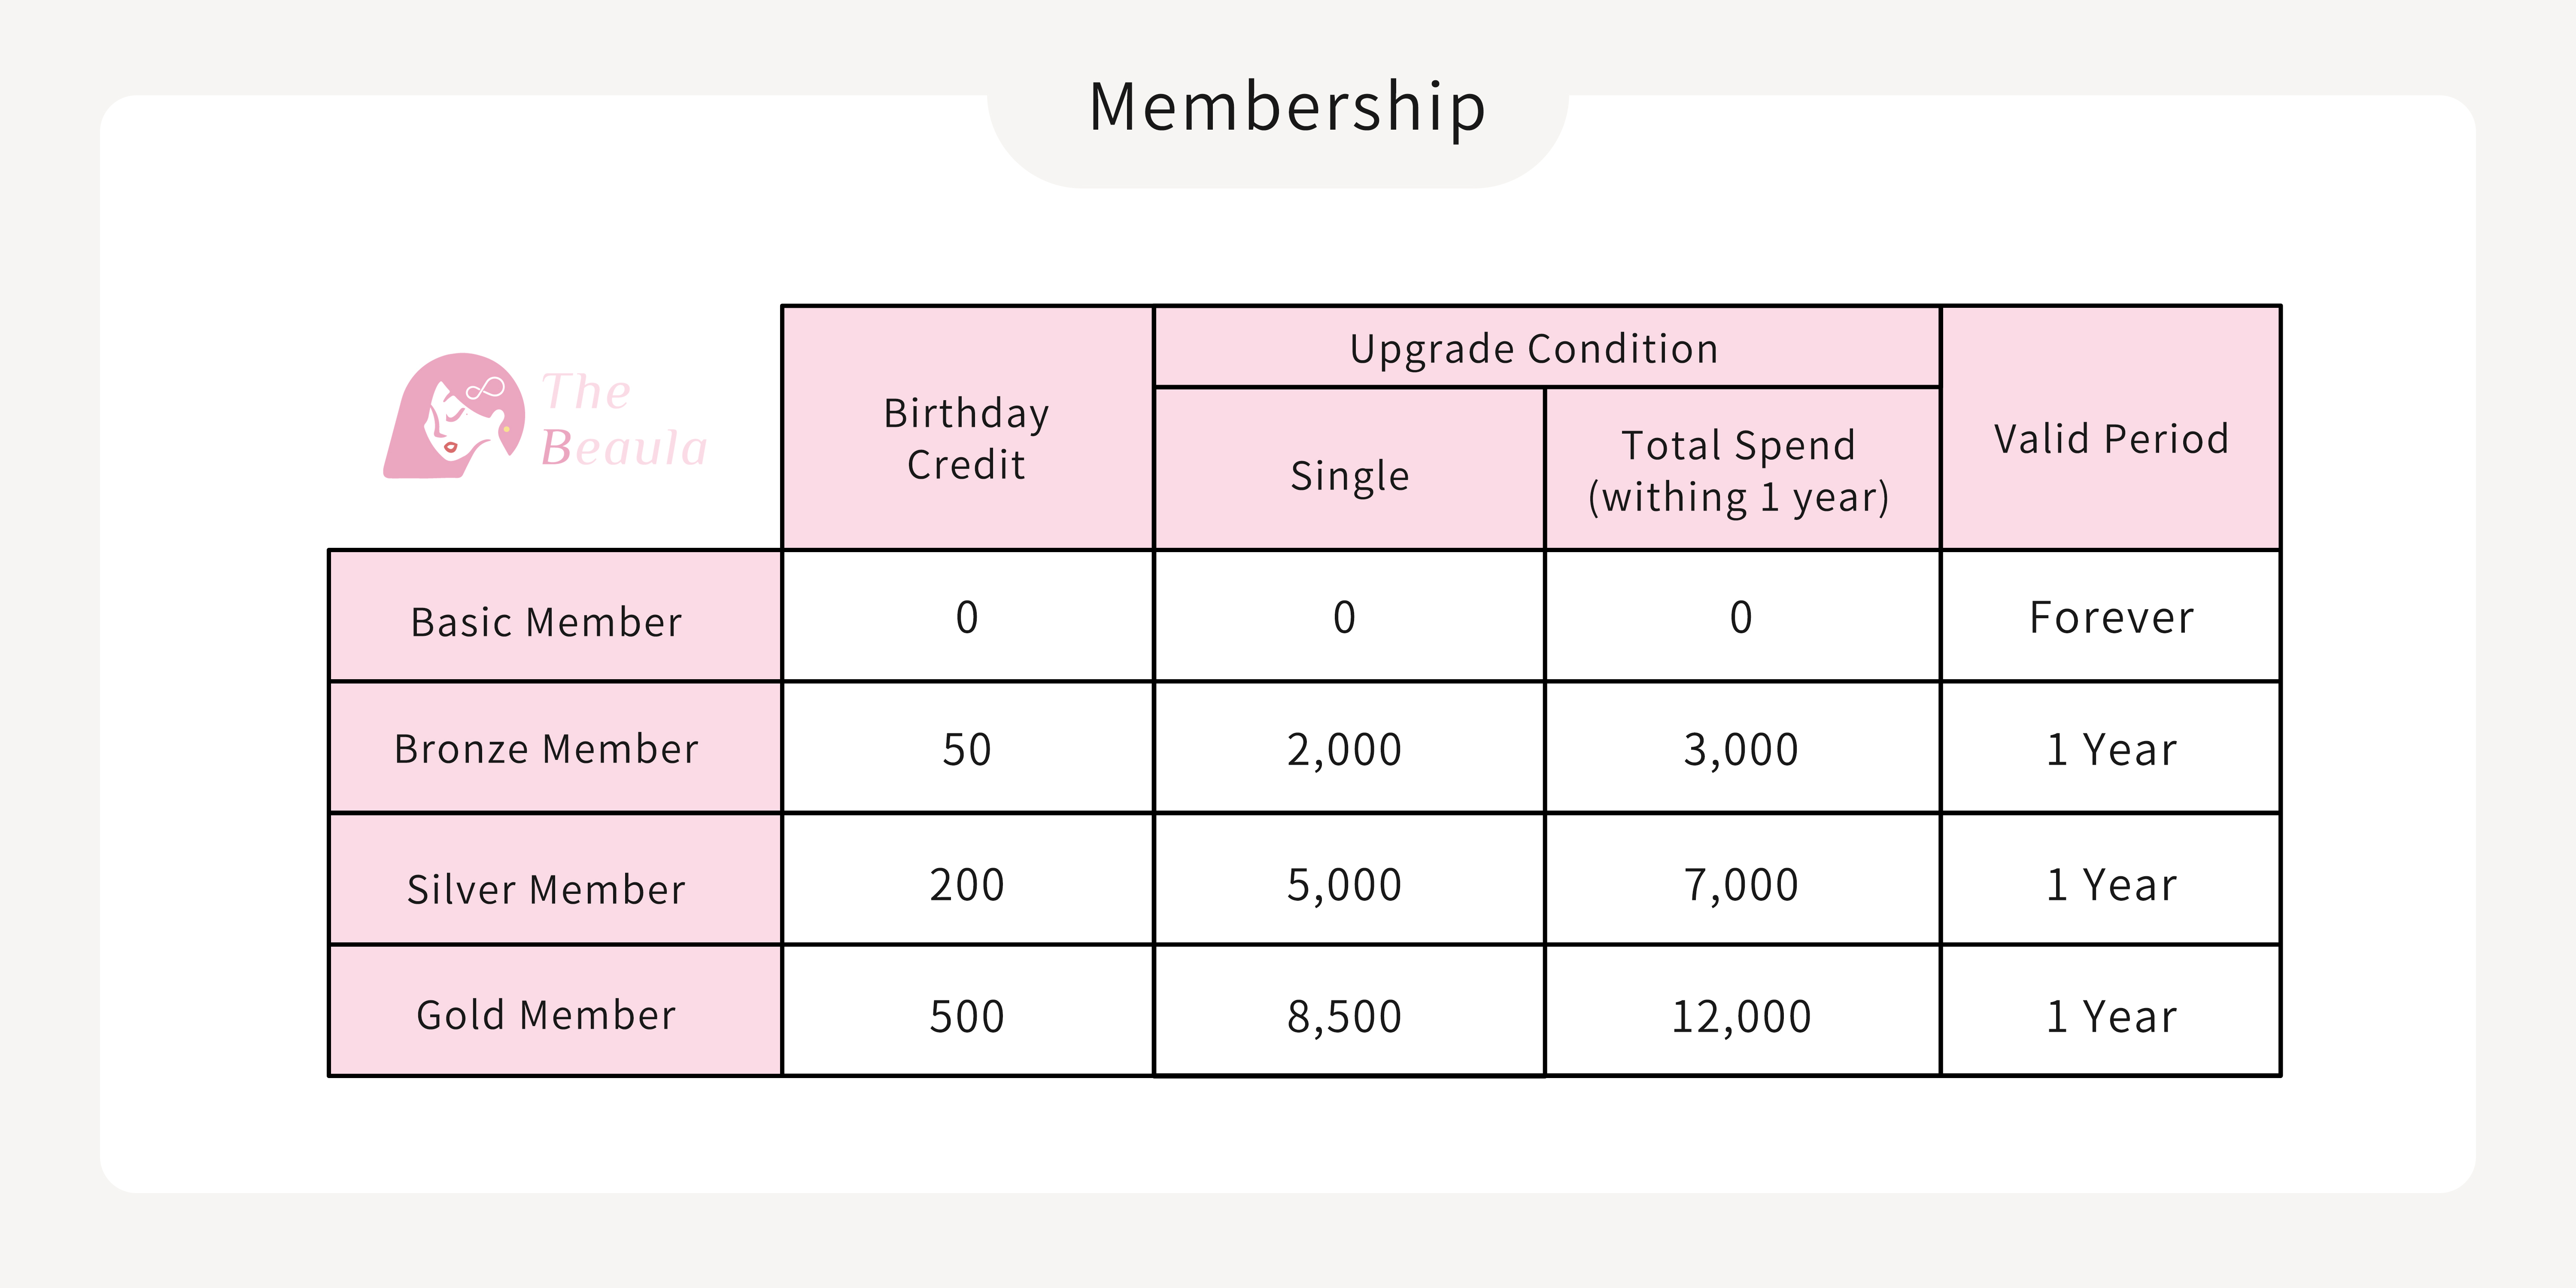The height and width of the screenshot is (1288, 2576).
Task: Click the Forever valid period cell
Action: [2110, 616]
